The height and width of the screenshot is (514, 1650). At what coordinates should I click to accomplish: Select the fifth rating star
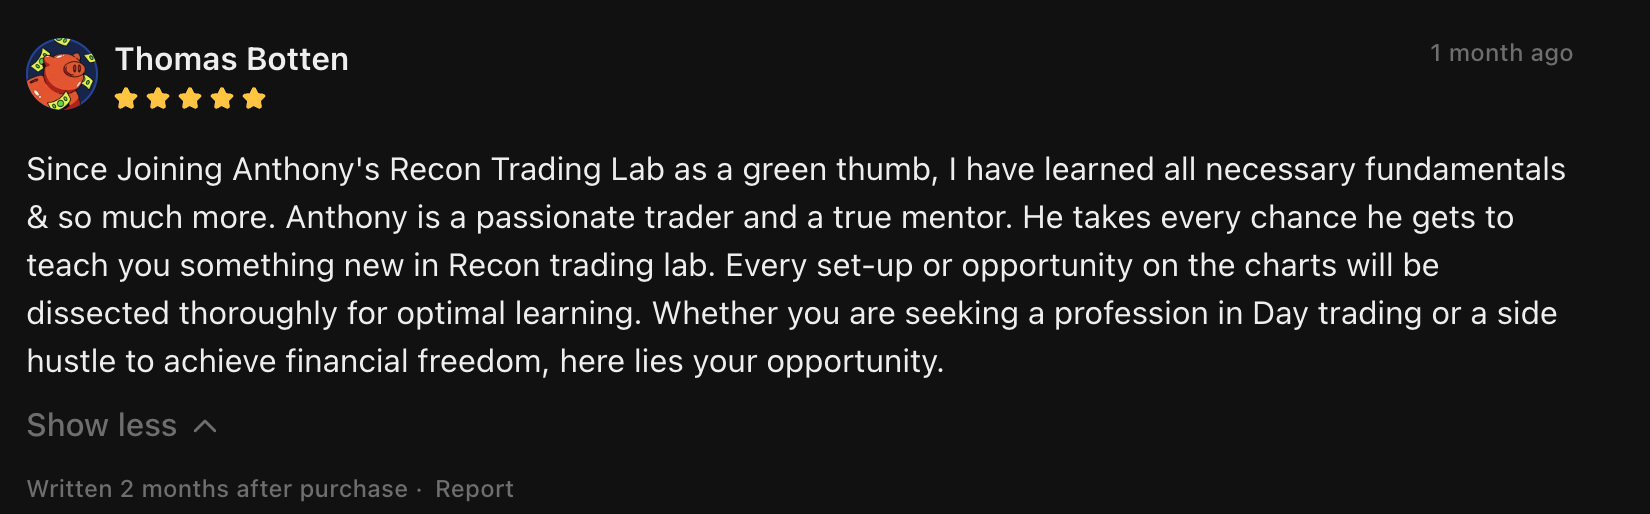coord(254,98)
